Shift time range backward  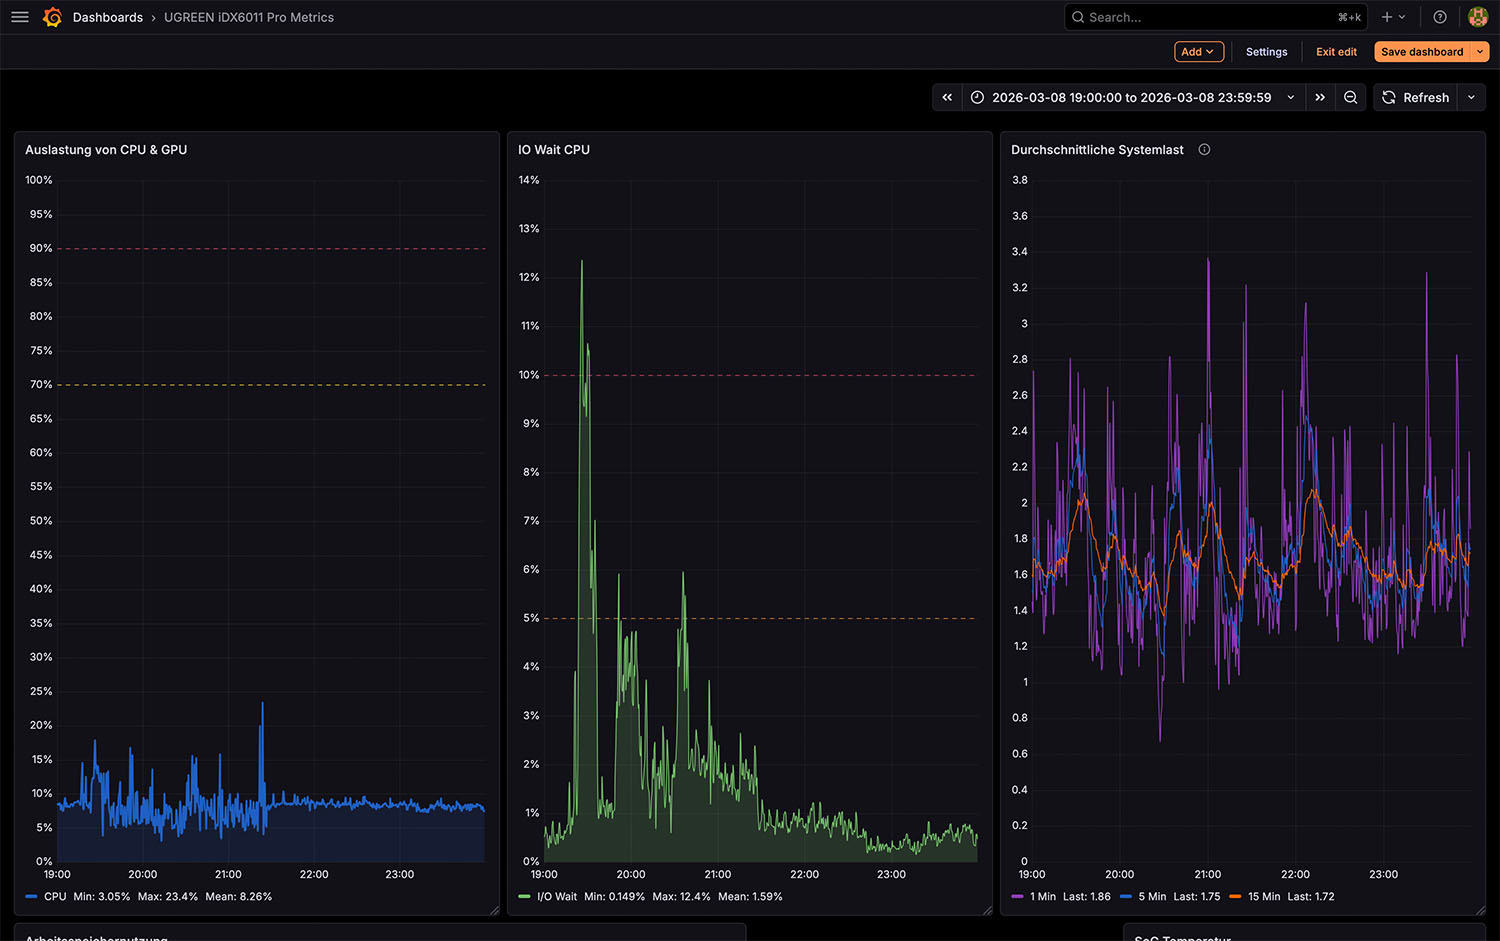pos(947,97)
